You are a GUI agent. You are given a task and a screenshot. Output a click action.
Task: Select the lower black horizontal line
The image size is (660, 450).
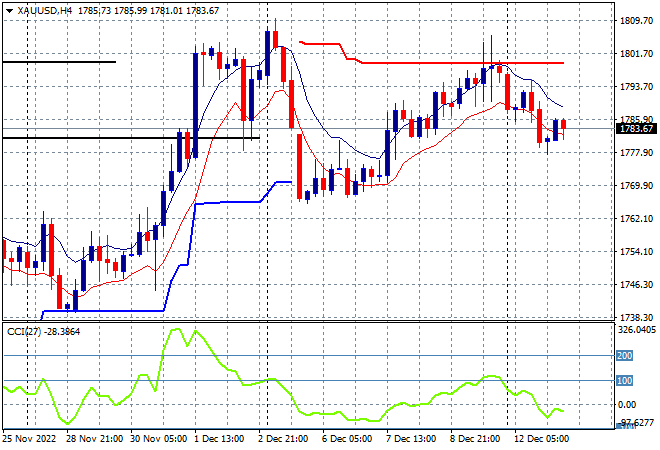(130, 138)
